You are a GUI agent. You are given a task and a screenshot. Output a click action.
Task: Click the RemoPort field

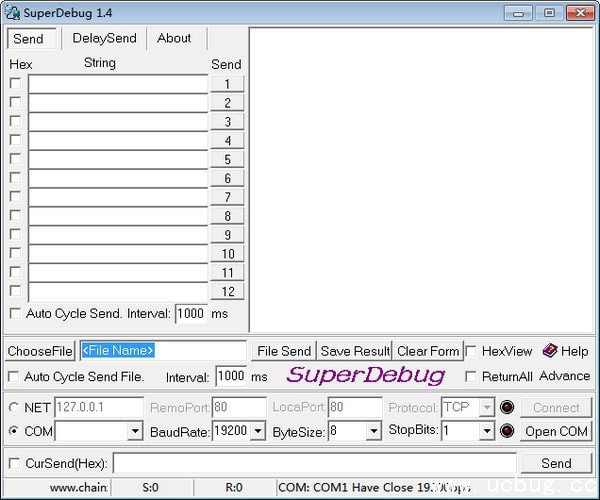[239, 407]
